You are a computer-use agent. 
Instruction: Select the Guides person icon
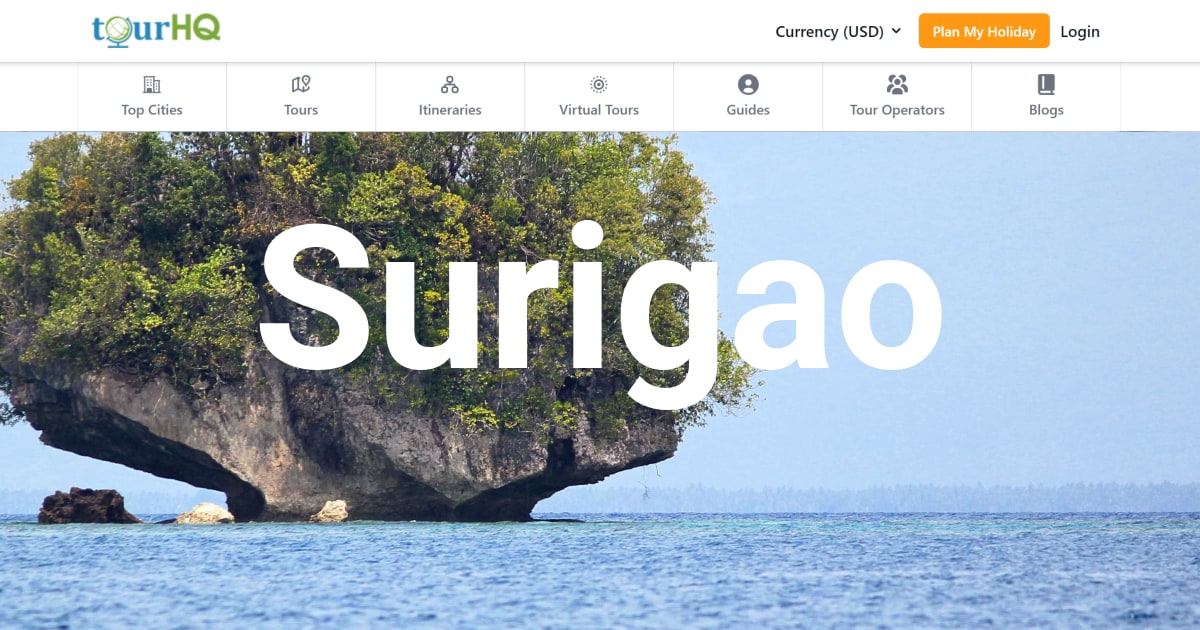coord(747,84)
